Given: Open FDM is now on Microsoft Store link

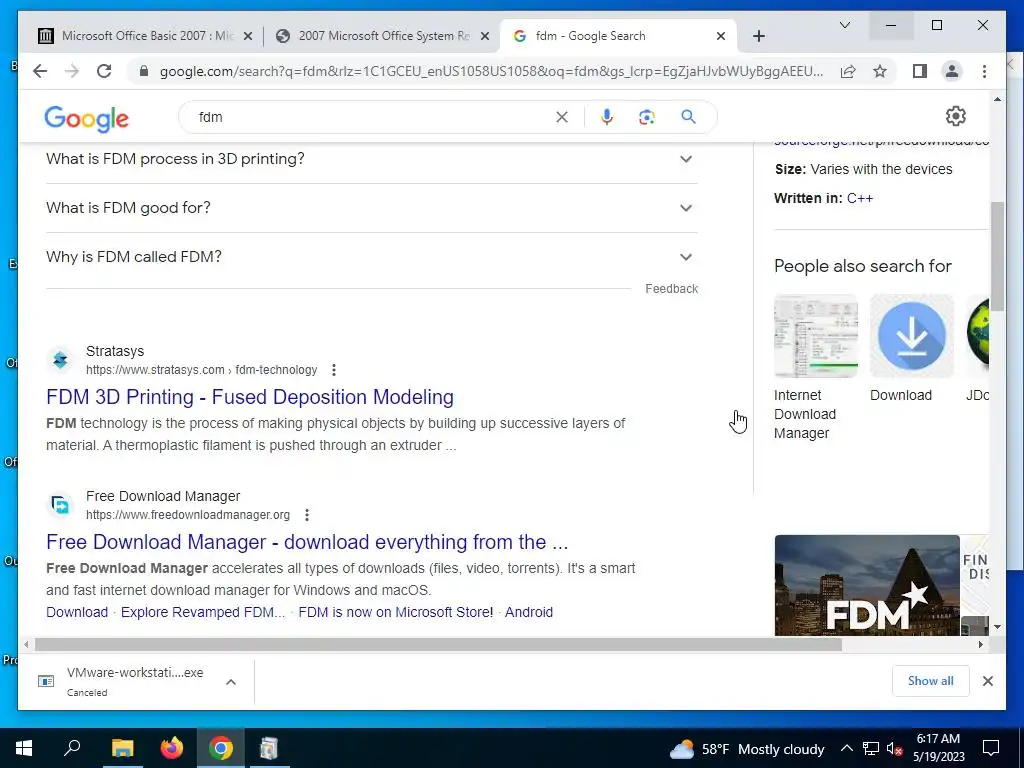Looking at the screenshot, I should tap(396, 613).
